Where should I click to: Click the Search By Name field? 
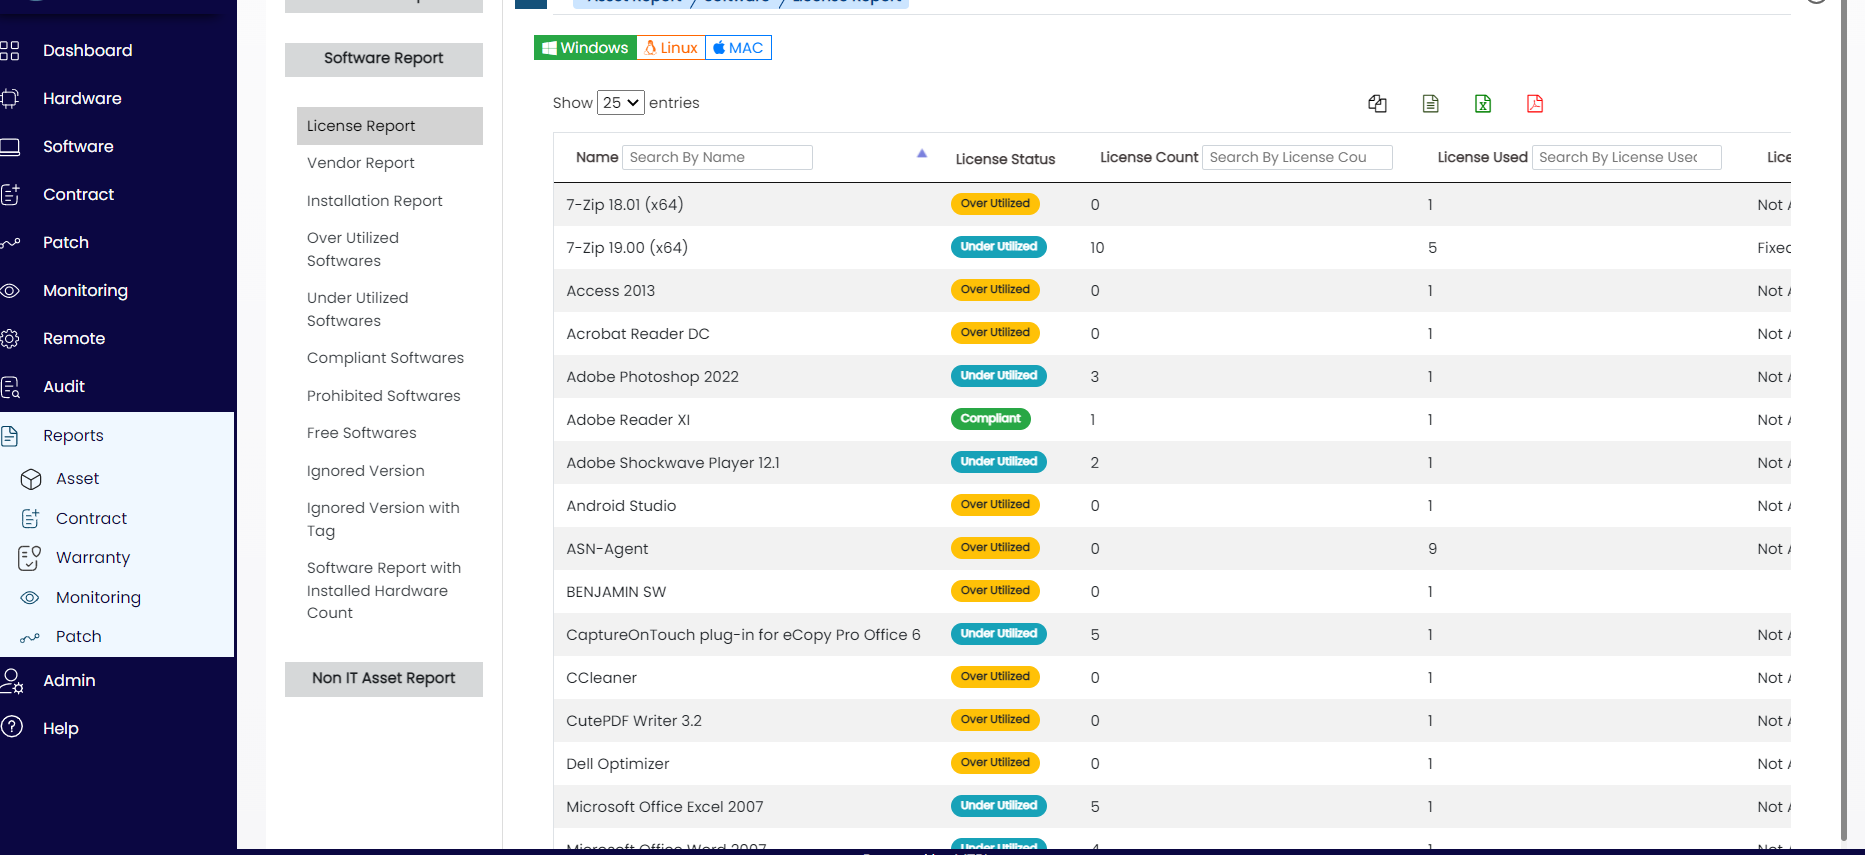[717, 157]
